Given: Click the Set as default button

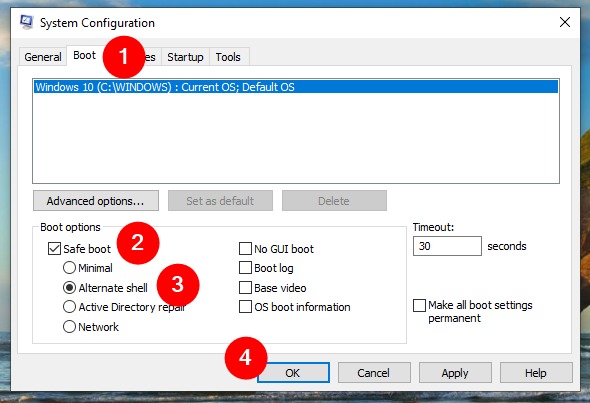Looking at the screenshot, I should pos(220,201).
